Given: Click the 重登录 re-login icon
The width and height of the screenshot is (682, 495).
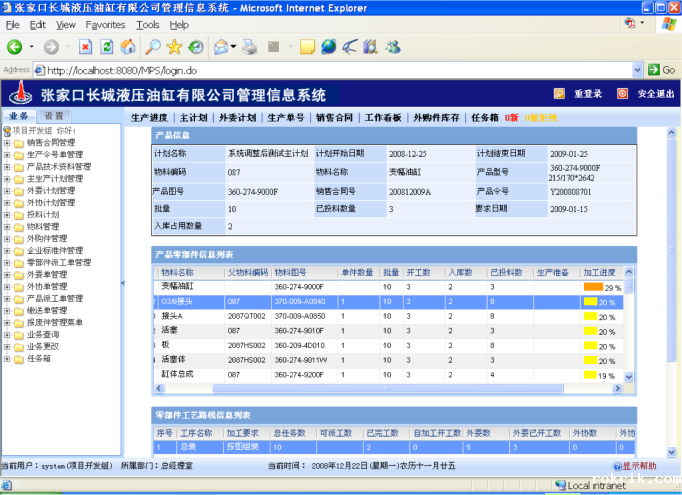Looking at the screenshot, I should [560, 94].
